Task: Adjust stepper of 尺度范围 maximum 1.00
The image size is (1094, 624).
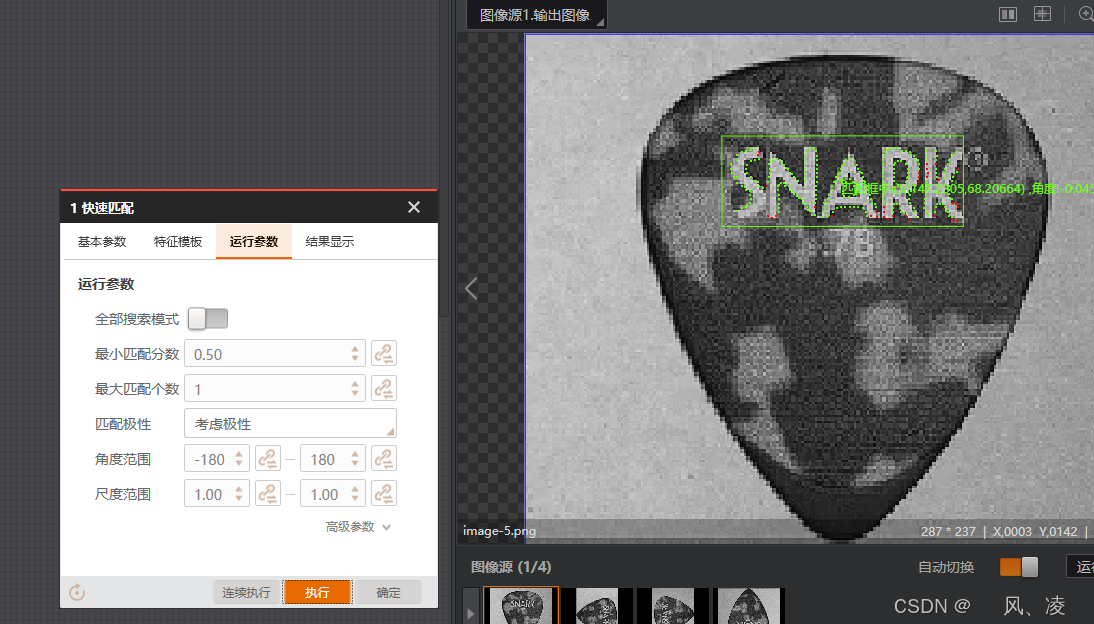Action: 355,494
